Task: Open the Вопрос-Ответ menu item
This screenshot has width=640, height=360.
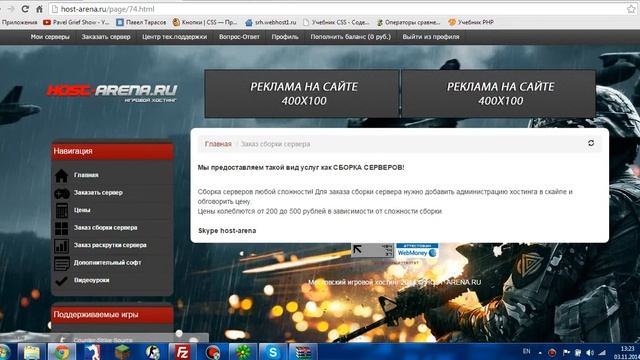Action: point(239,37)
